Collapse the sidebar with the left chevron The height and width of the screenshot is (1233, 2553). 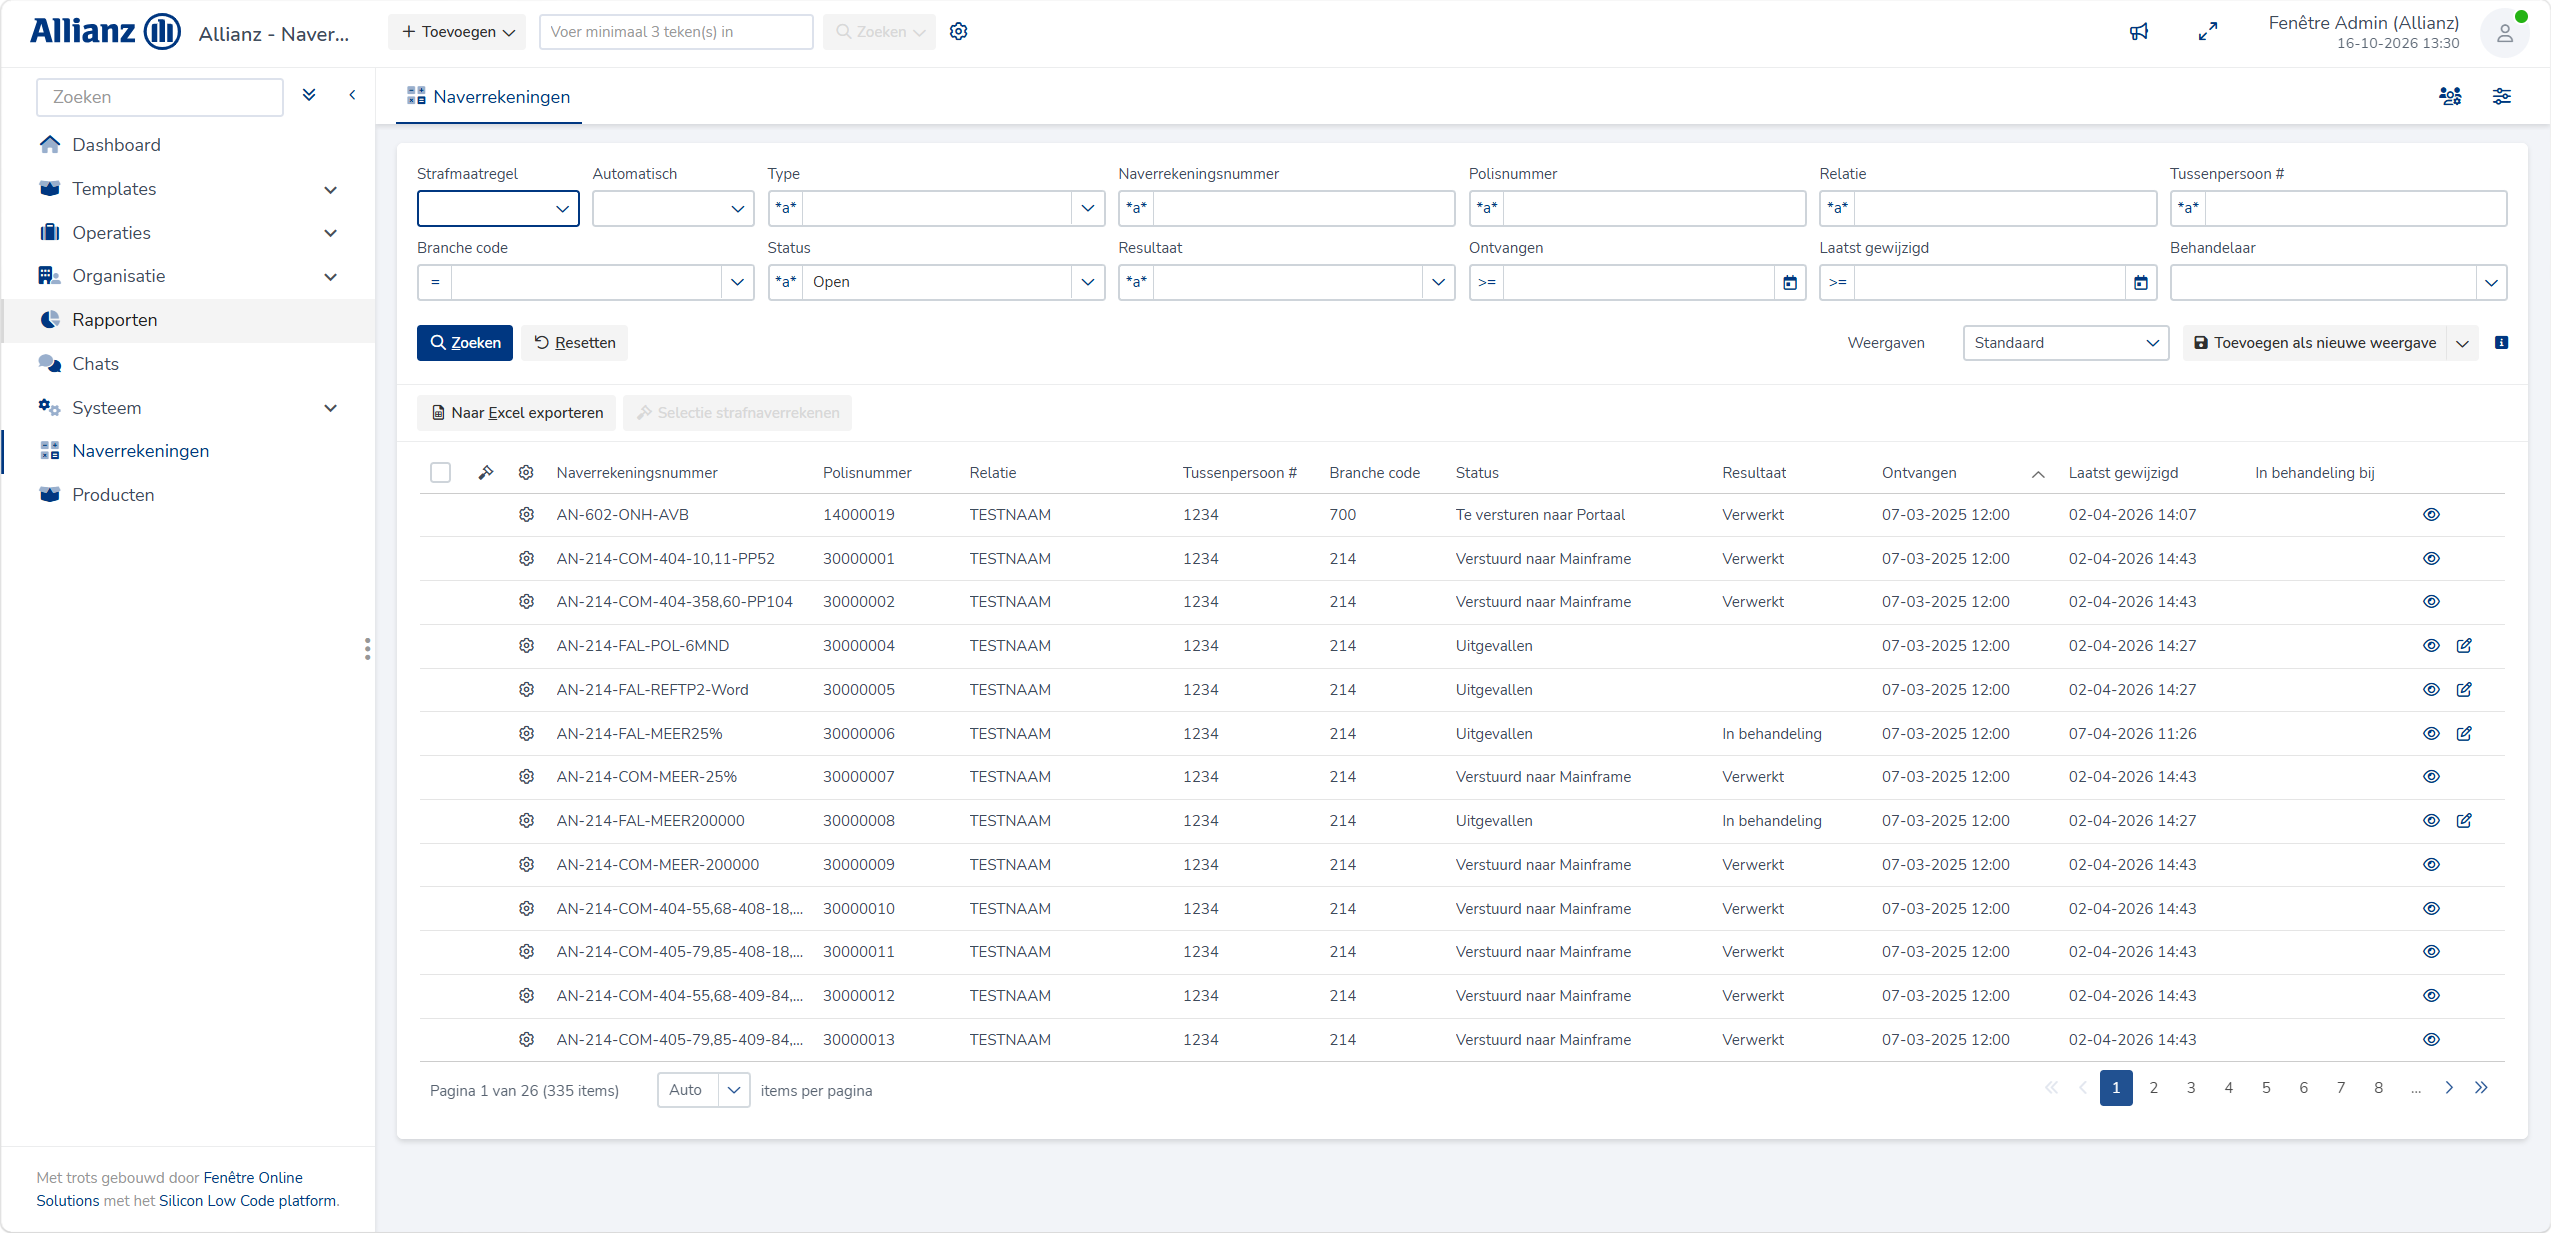[x=352, y=95]
